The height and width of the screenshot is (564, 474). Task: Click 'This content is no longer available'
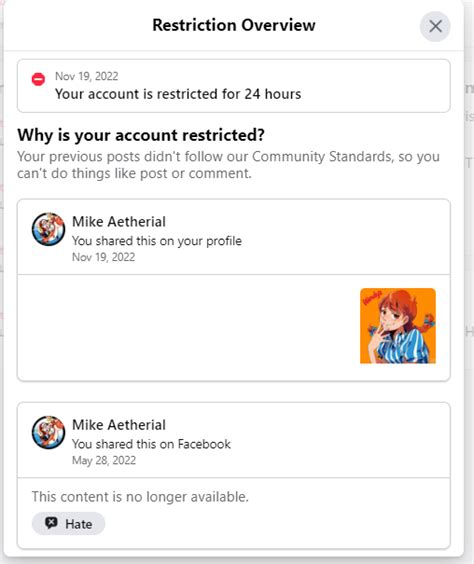click(140, 497)
